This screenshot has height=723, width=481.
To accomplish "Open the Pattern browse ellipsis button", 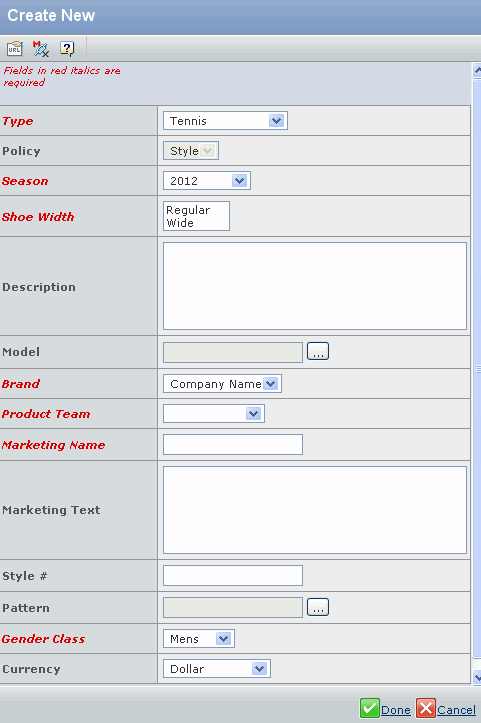I will (318, 607).
